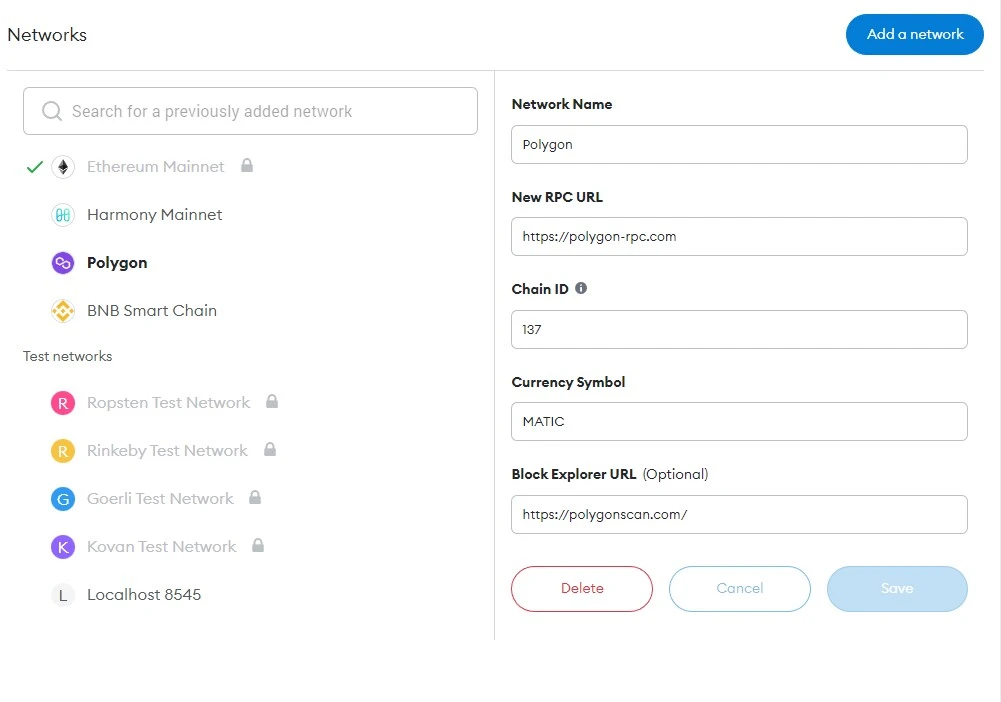Click the blue Goerli G icon

coord(63,499)
